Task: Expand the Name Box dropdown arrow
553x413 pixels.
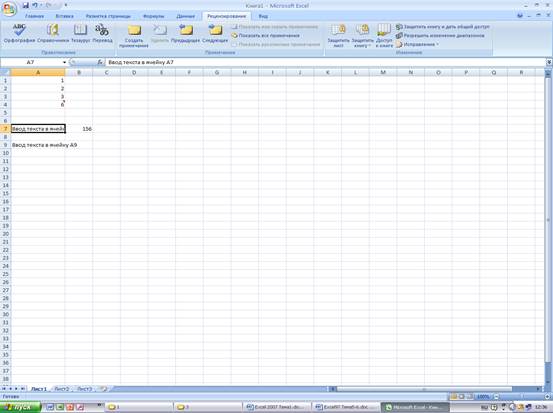Action: click(x=64, y=62)
